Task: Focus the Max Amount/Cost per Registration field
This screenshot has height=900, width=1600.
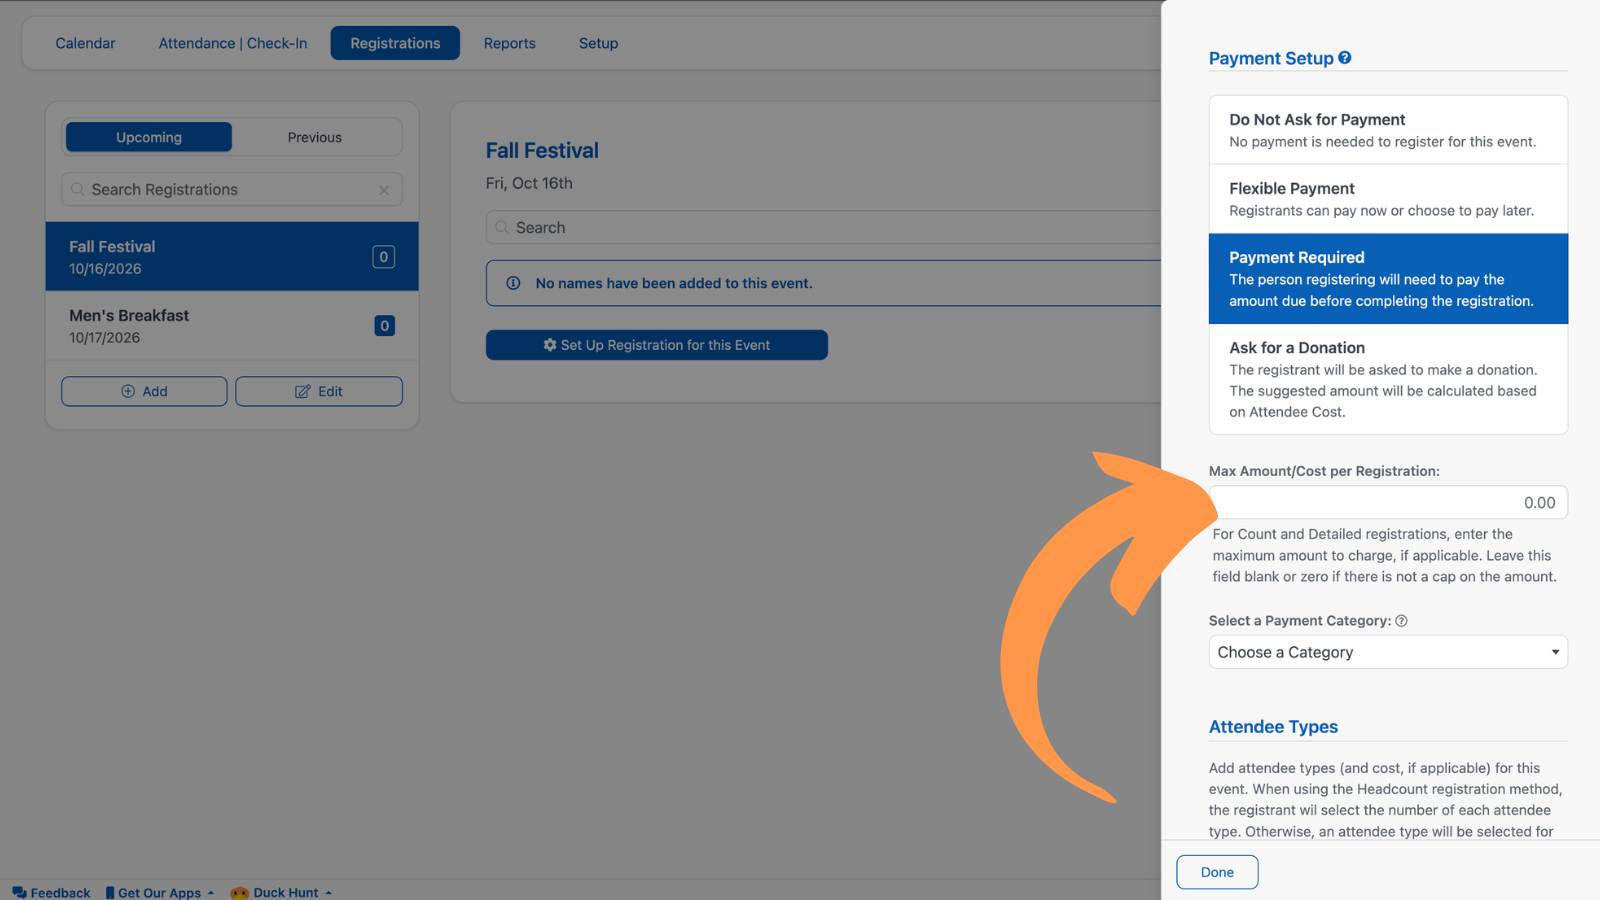Action: [x=1388, y=502]
